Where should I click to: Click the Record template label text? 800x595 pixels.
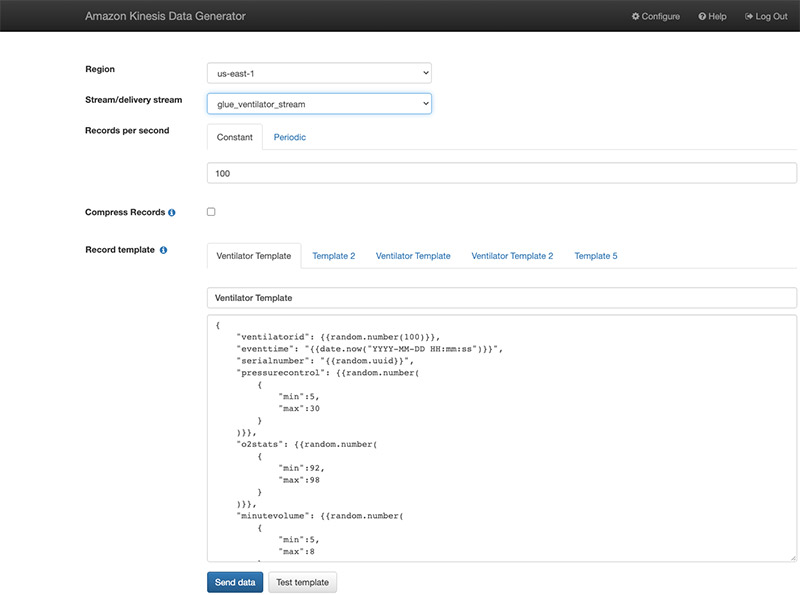coord(120,250)
